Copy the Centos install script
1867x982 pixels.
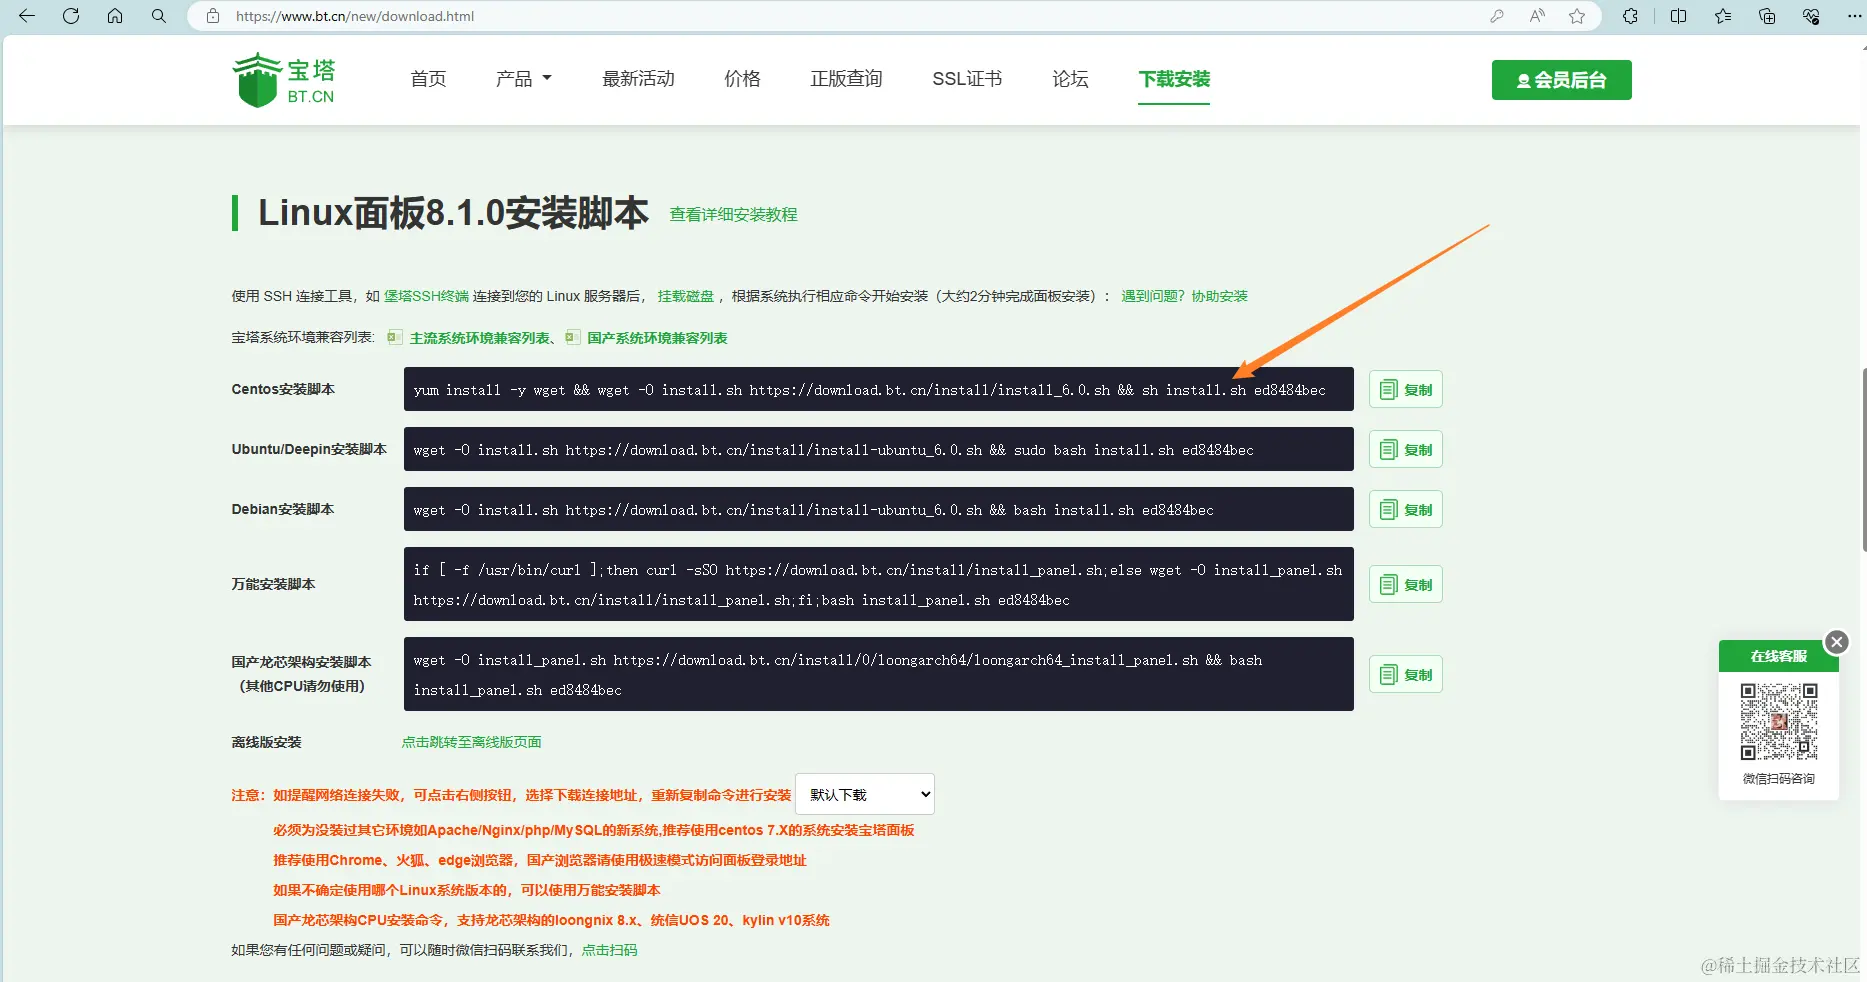1406,390
